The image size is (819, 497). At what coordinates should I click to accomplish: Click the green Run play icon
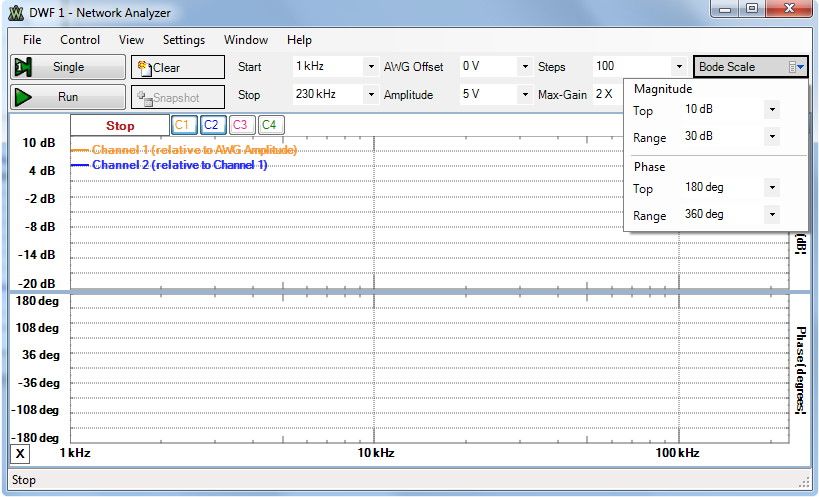coord(24,97)
